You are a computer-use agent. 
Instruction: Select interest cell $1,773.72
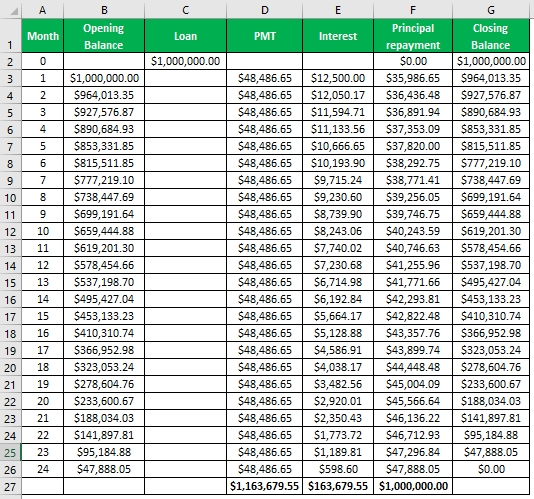click(338, 435)
